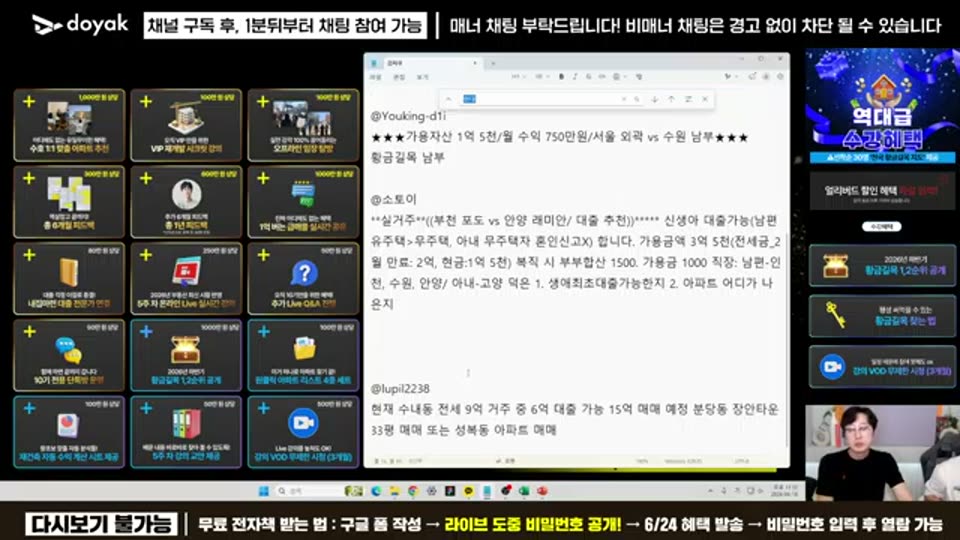Open the 편집 menu in Notepad
Screen dimensions: 960x540
coord(399,77)
